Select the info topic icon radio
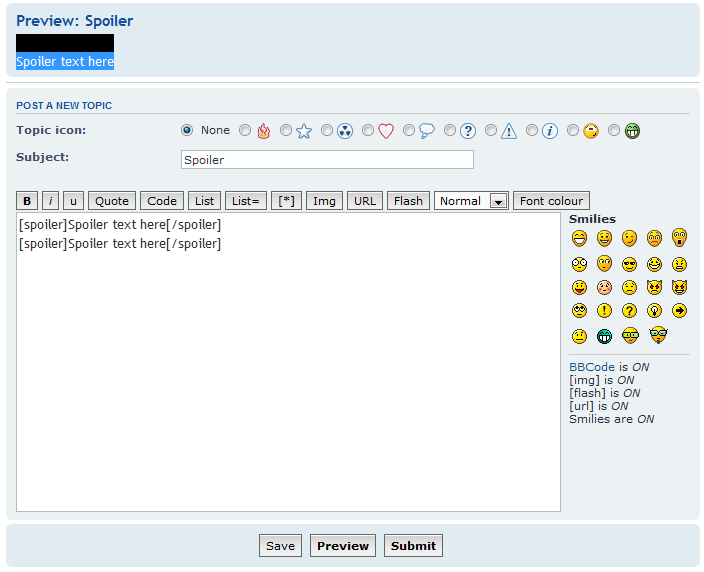The image size is (704, 572). pos(532,130)
